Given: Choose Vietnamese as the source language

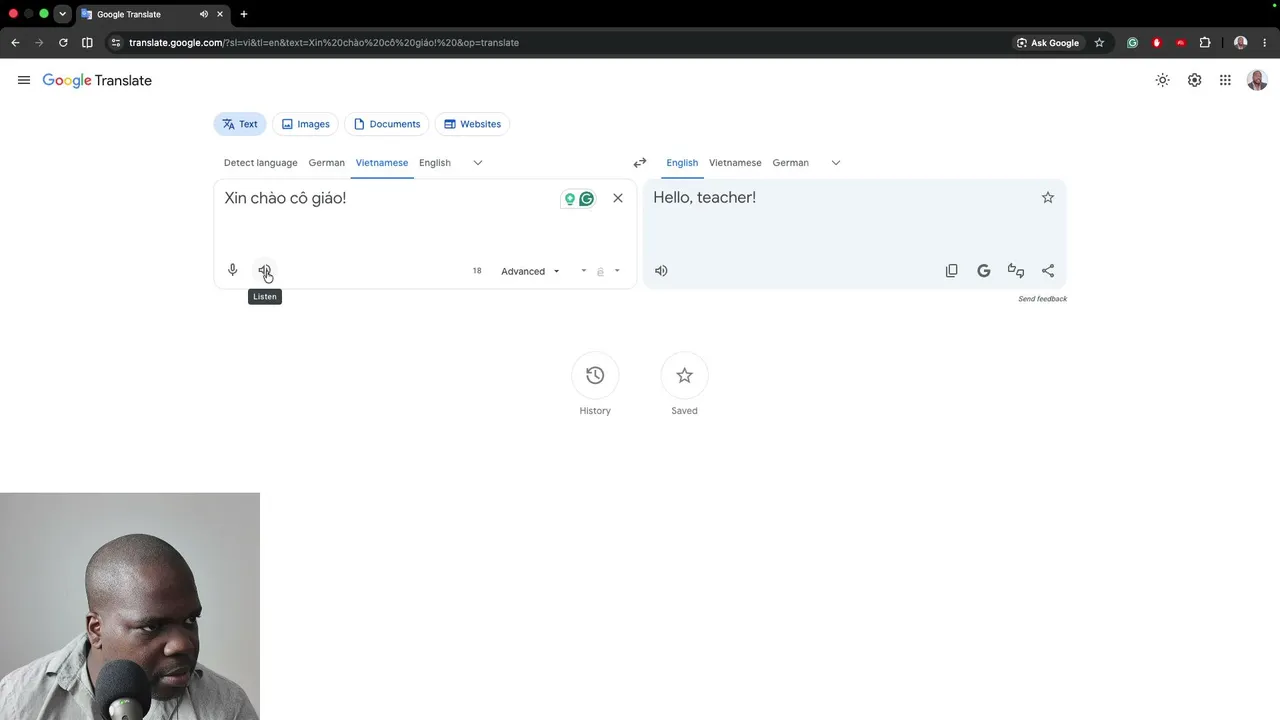Looking at the screenshot, I should pyautogui.click(x=382, y=163).
